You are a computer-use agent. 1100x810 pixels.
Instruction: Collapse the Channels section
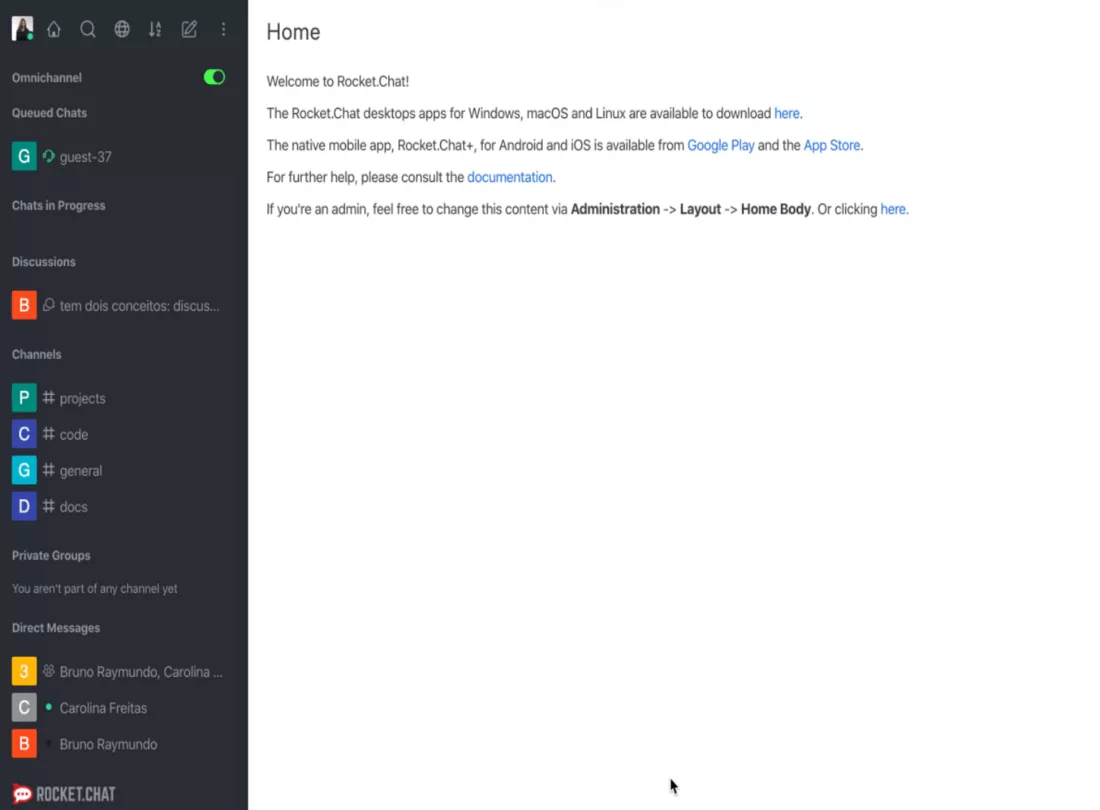(36, 354)
